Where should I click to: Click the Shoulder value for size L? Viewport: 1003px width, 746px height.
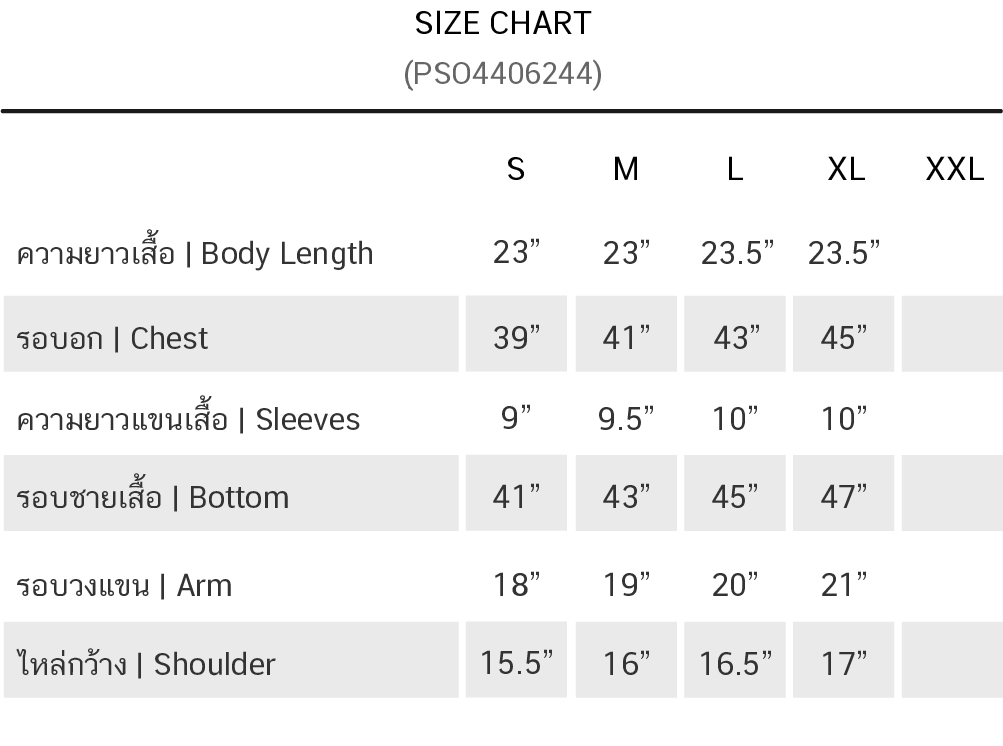tap(736, 663)
